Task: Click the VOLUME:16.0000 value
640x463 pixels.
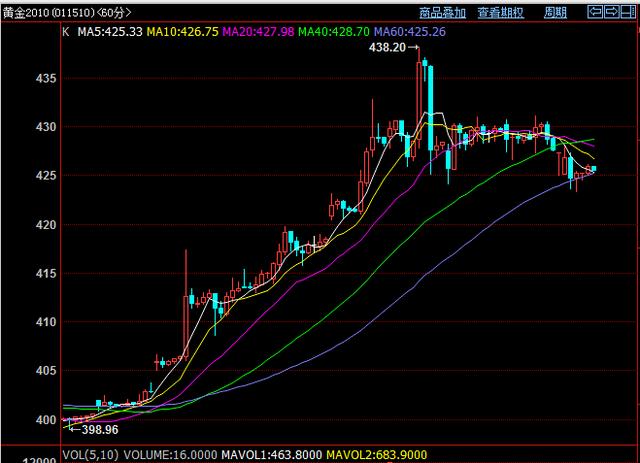Action: click(x=170, y=455)
